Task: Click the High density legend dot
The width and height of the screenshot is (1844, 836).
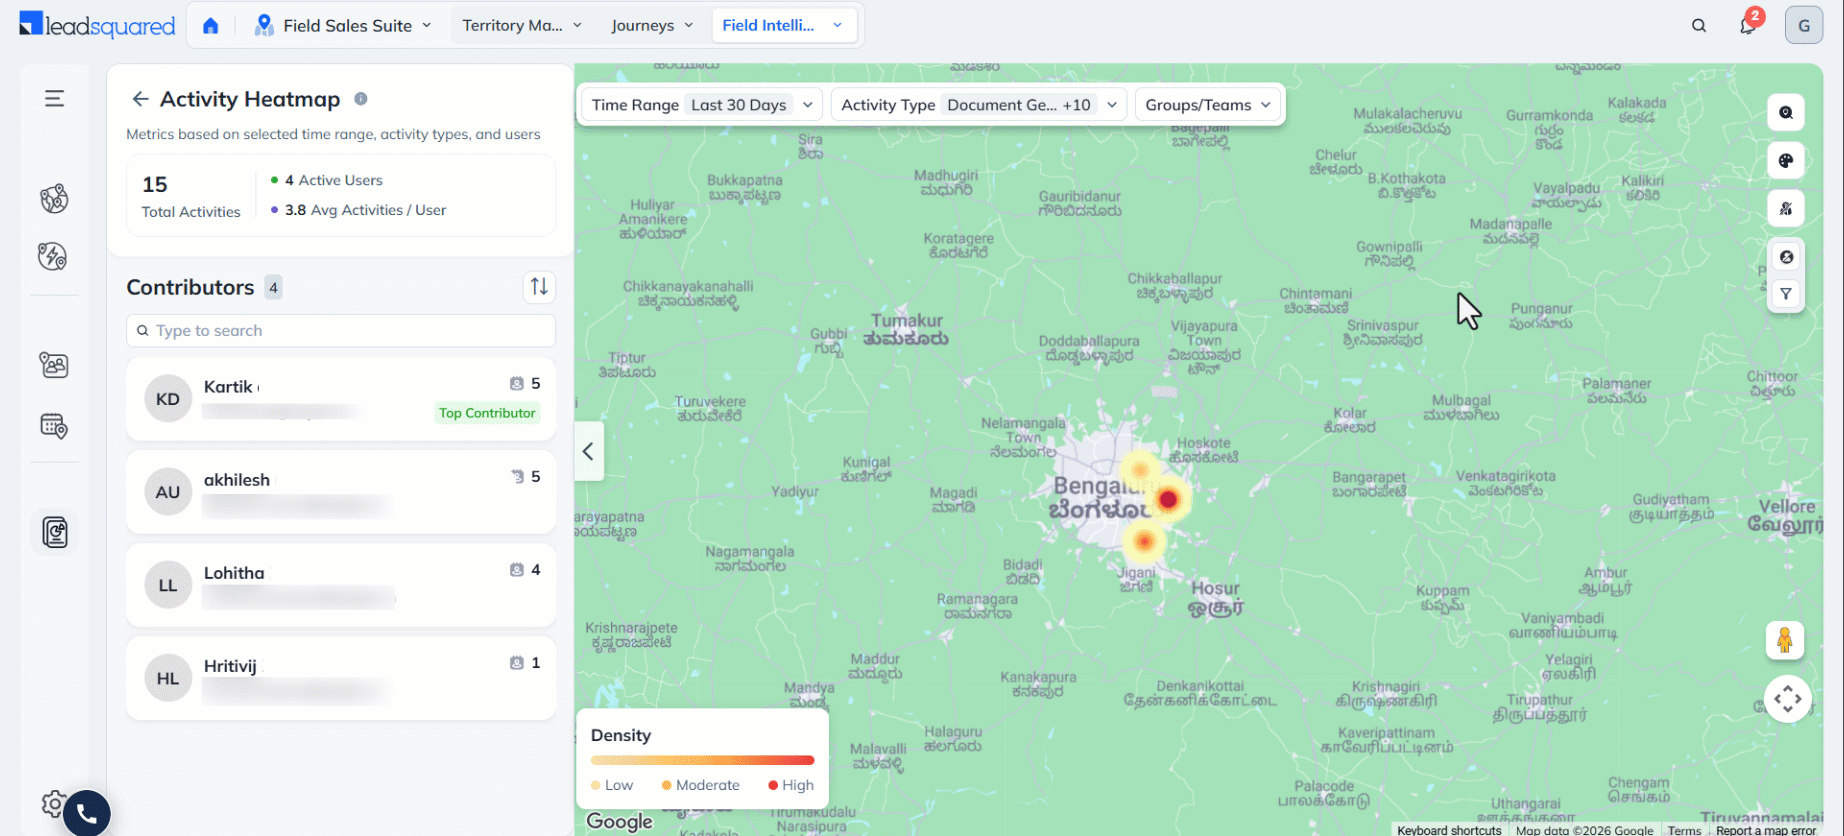Action: pos(773,786)
